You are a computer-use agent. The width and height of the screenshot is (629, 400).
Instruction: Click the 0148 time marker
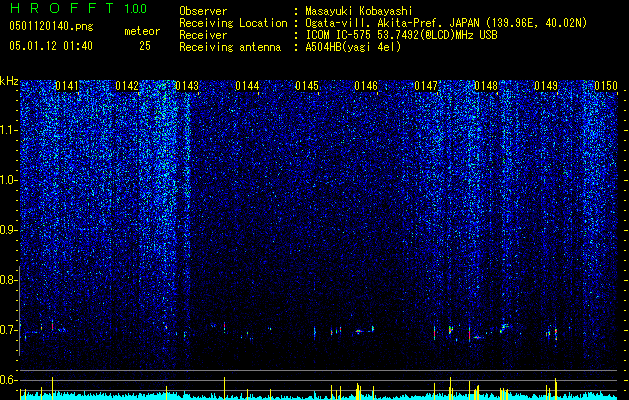[x=486, y=86]
